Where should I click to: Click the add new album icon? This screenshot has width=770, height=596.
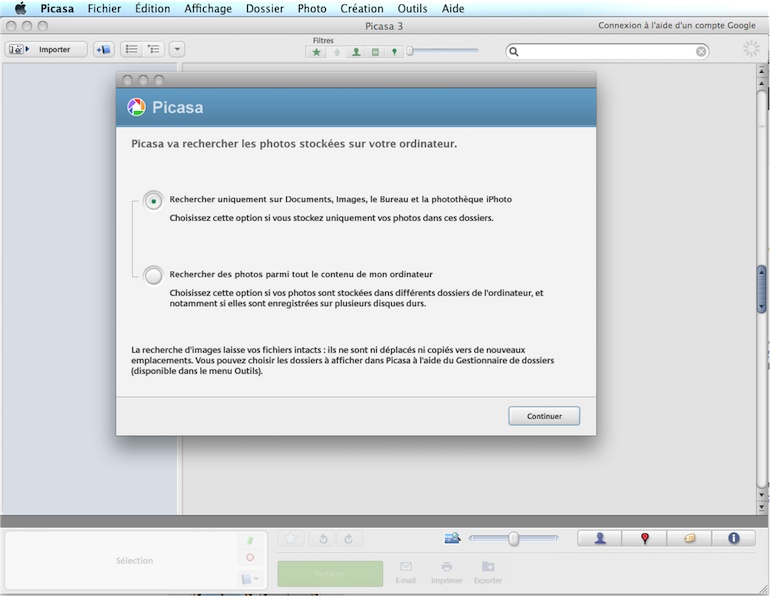click(104, 49)
